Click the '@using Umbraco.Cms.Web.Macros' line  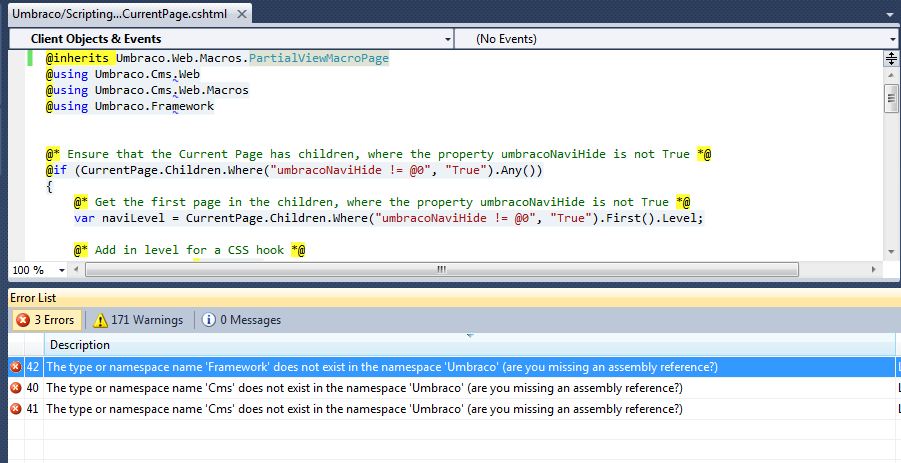tap(147, 90)
